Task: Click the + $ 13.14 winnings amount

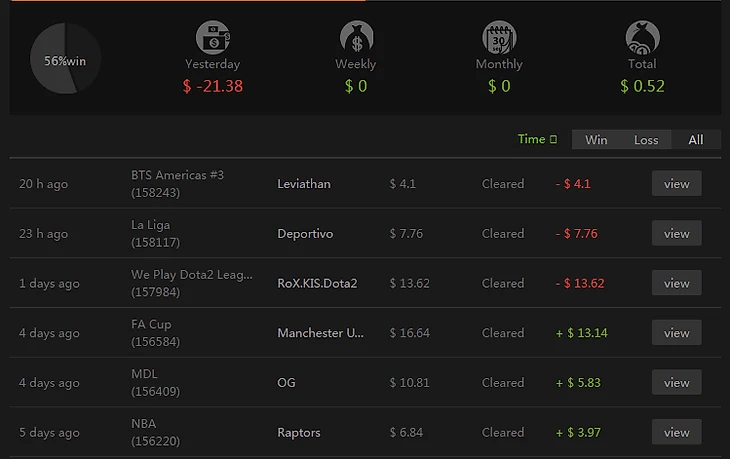Action: [582, 333]
